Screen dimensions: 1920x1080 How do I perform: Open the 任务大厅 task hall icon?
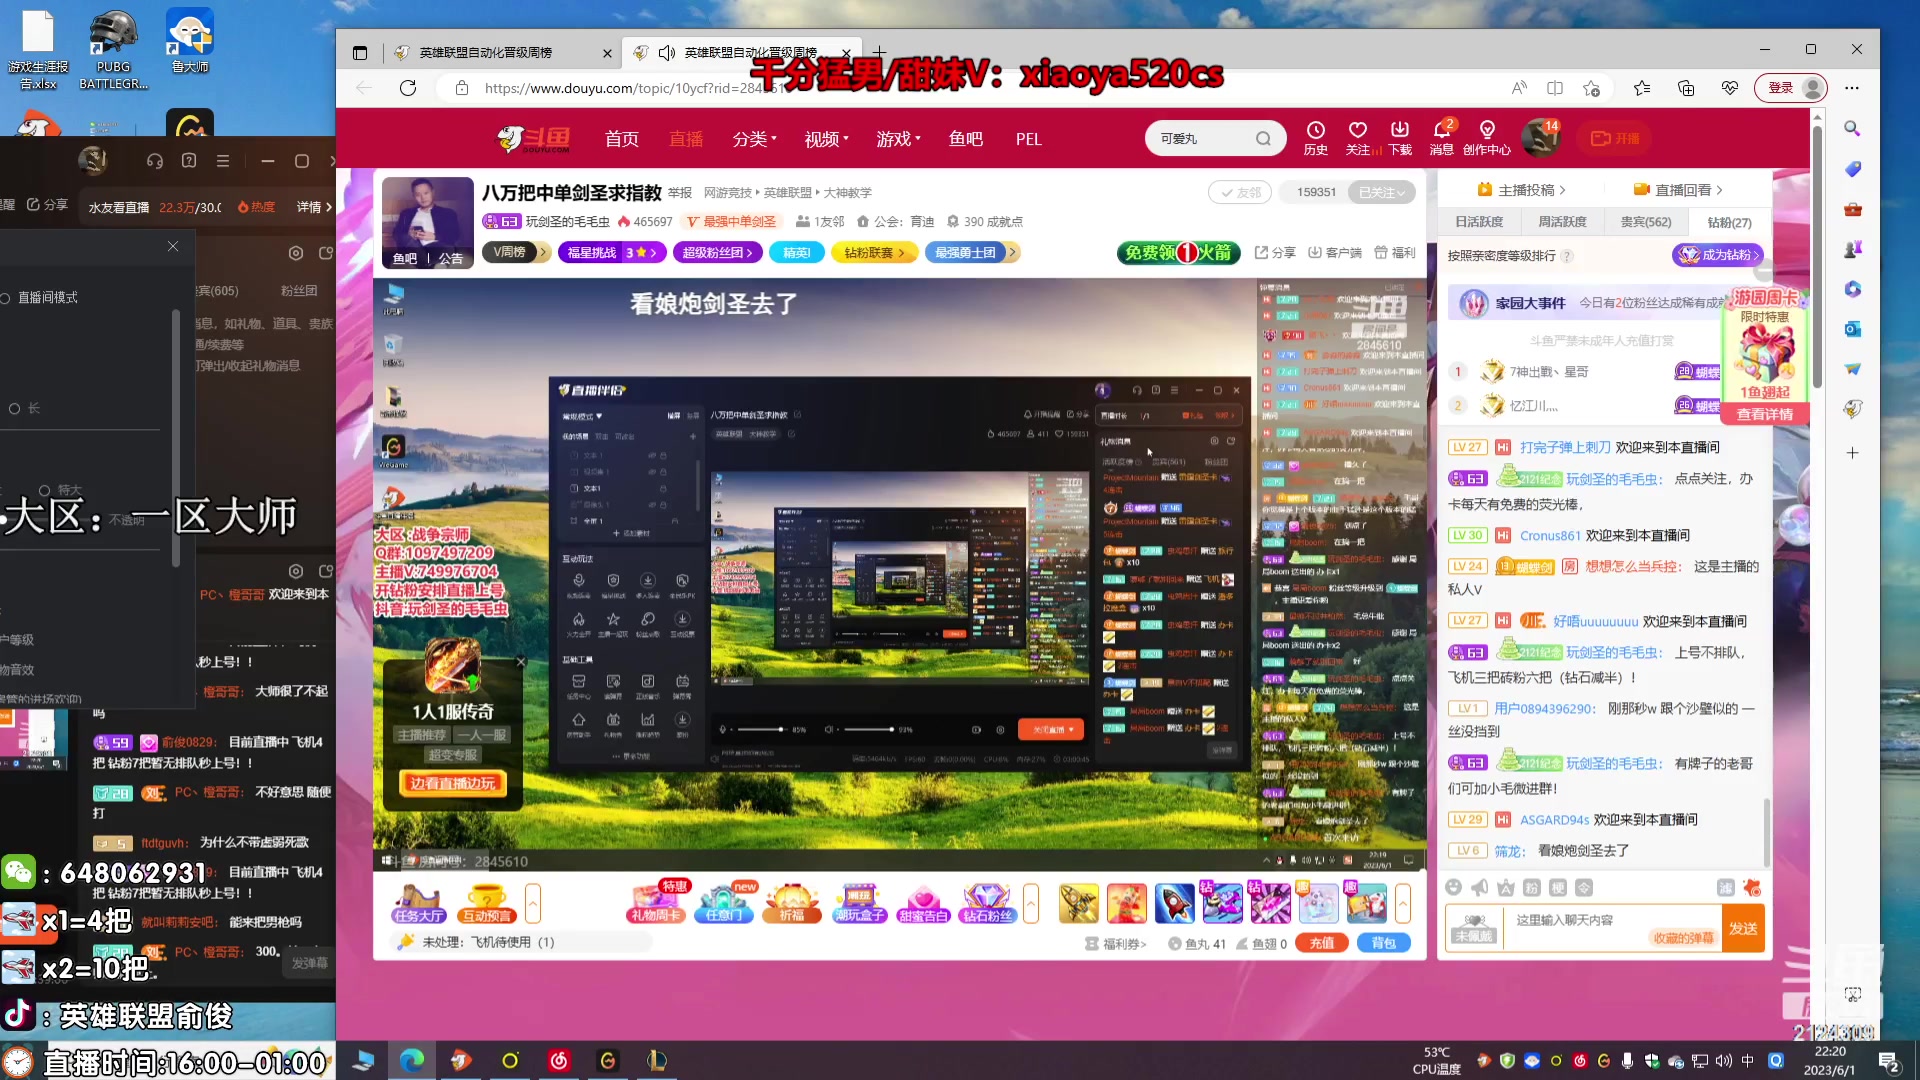tap(418, 903)
